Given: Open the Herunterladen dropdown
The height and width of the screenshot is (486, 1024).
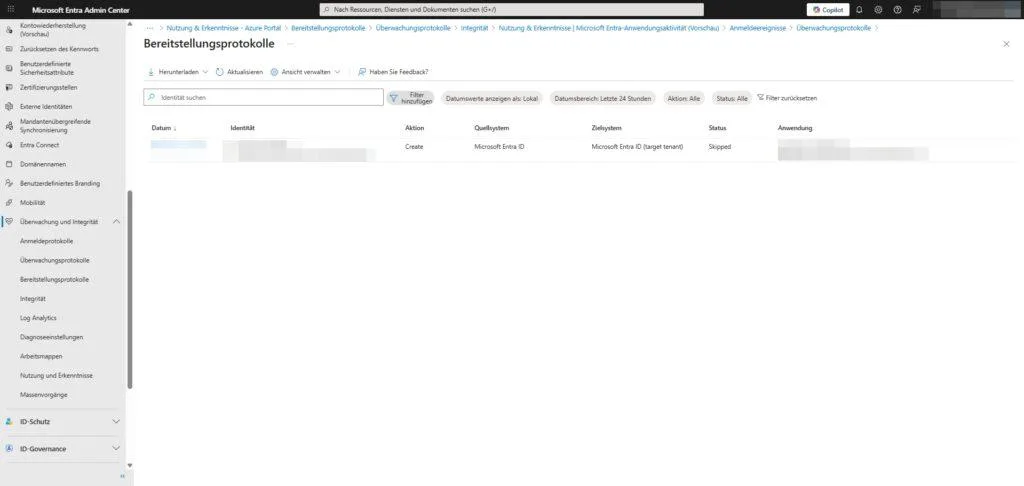Looking at the screenshot, I should coord(177,72).
